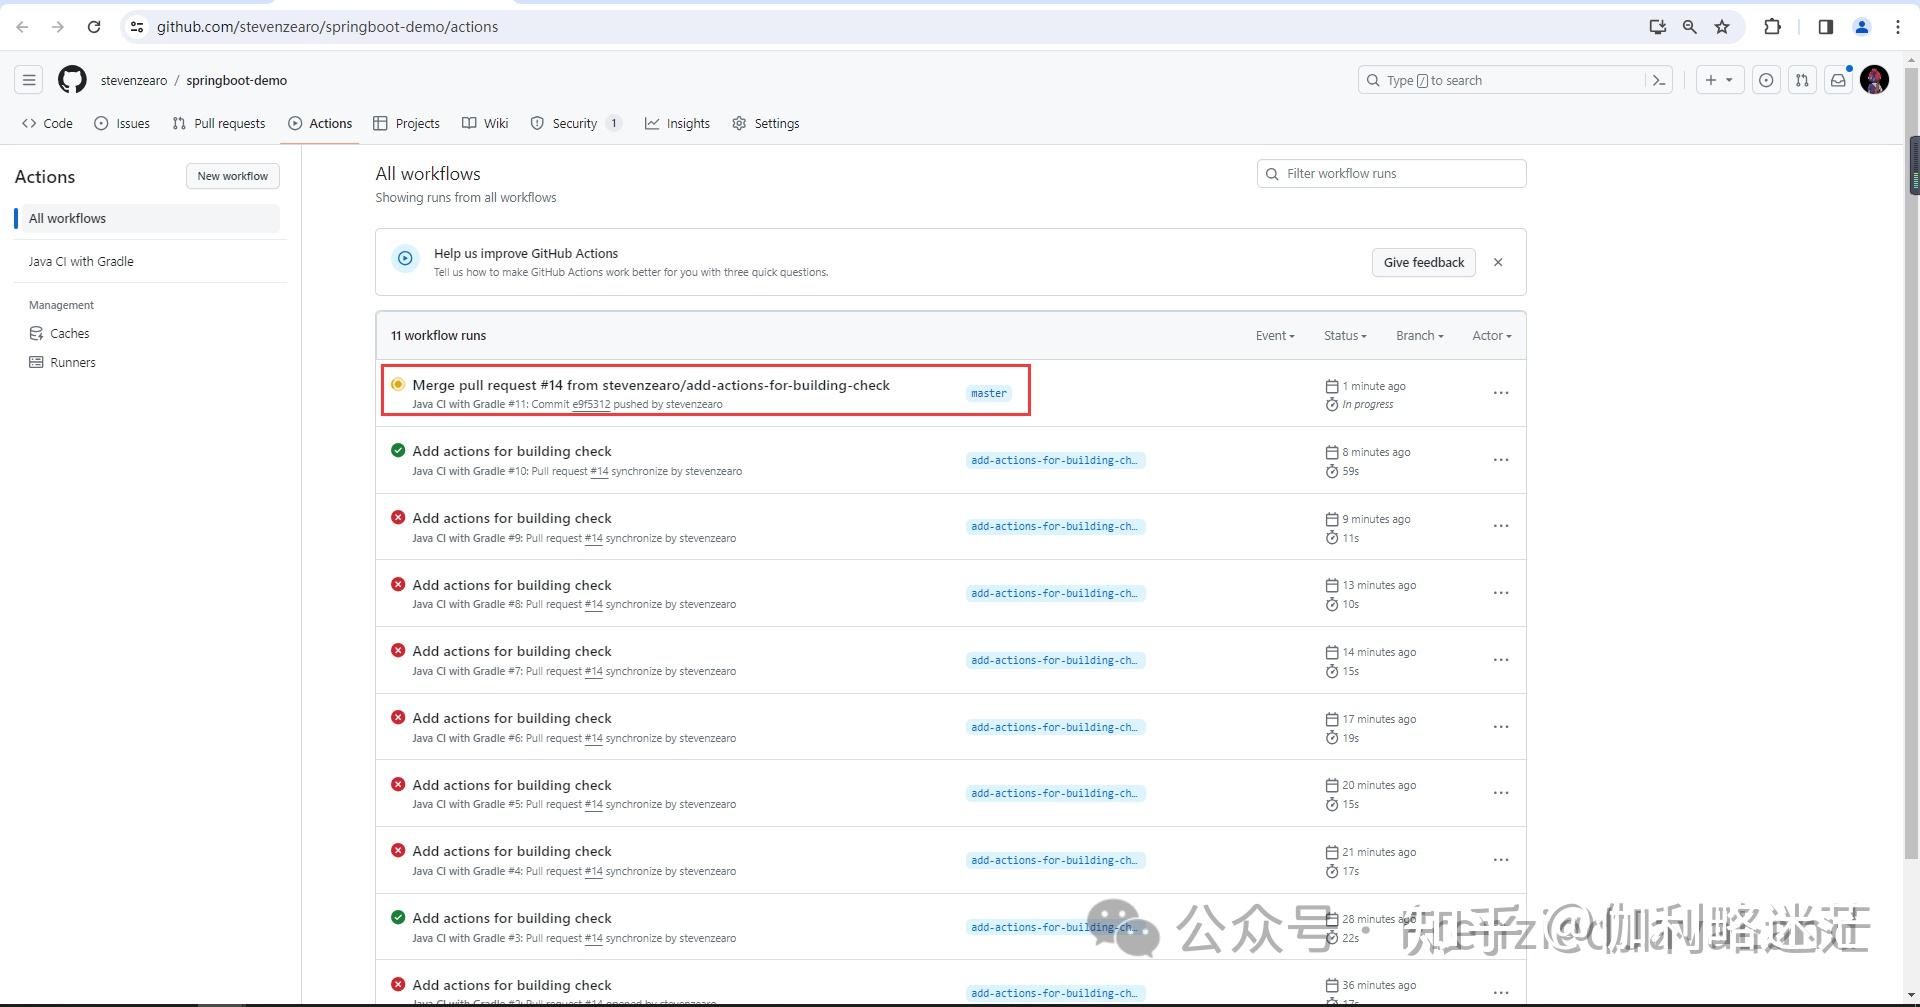Select Runners in the Management sidebar
This screenshot has width=1920, height=1007.
point(72,362)
